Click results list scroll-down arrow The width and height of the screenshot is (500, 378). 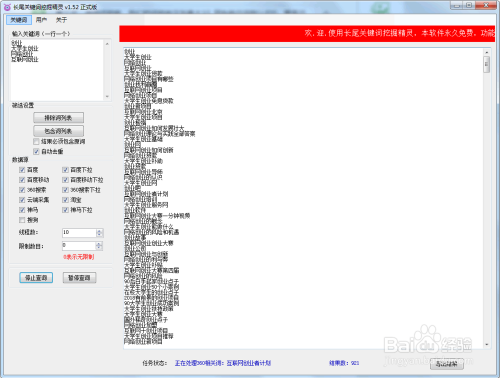(487, 344)
